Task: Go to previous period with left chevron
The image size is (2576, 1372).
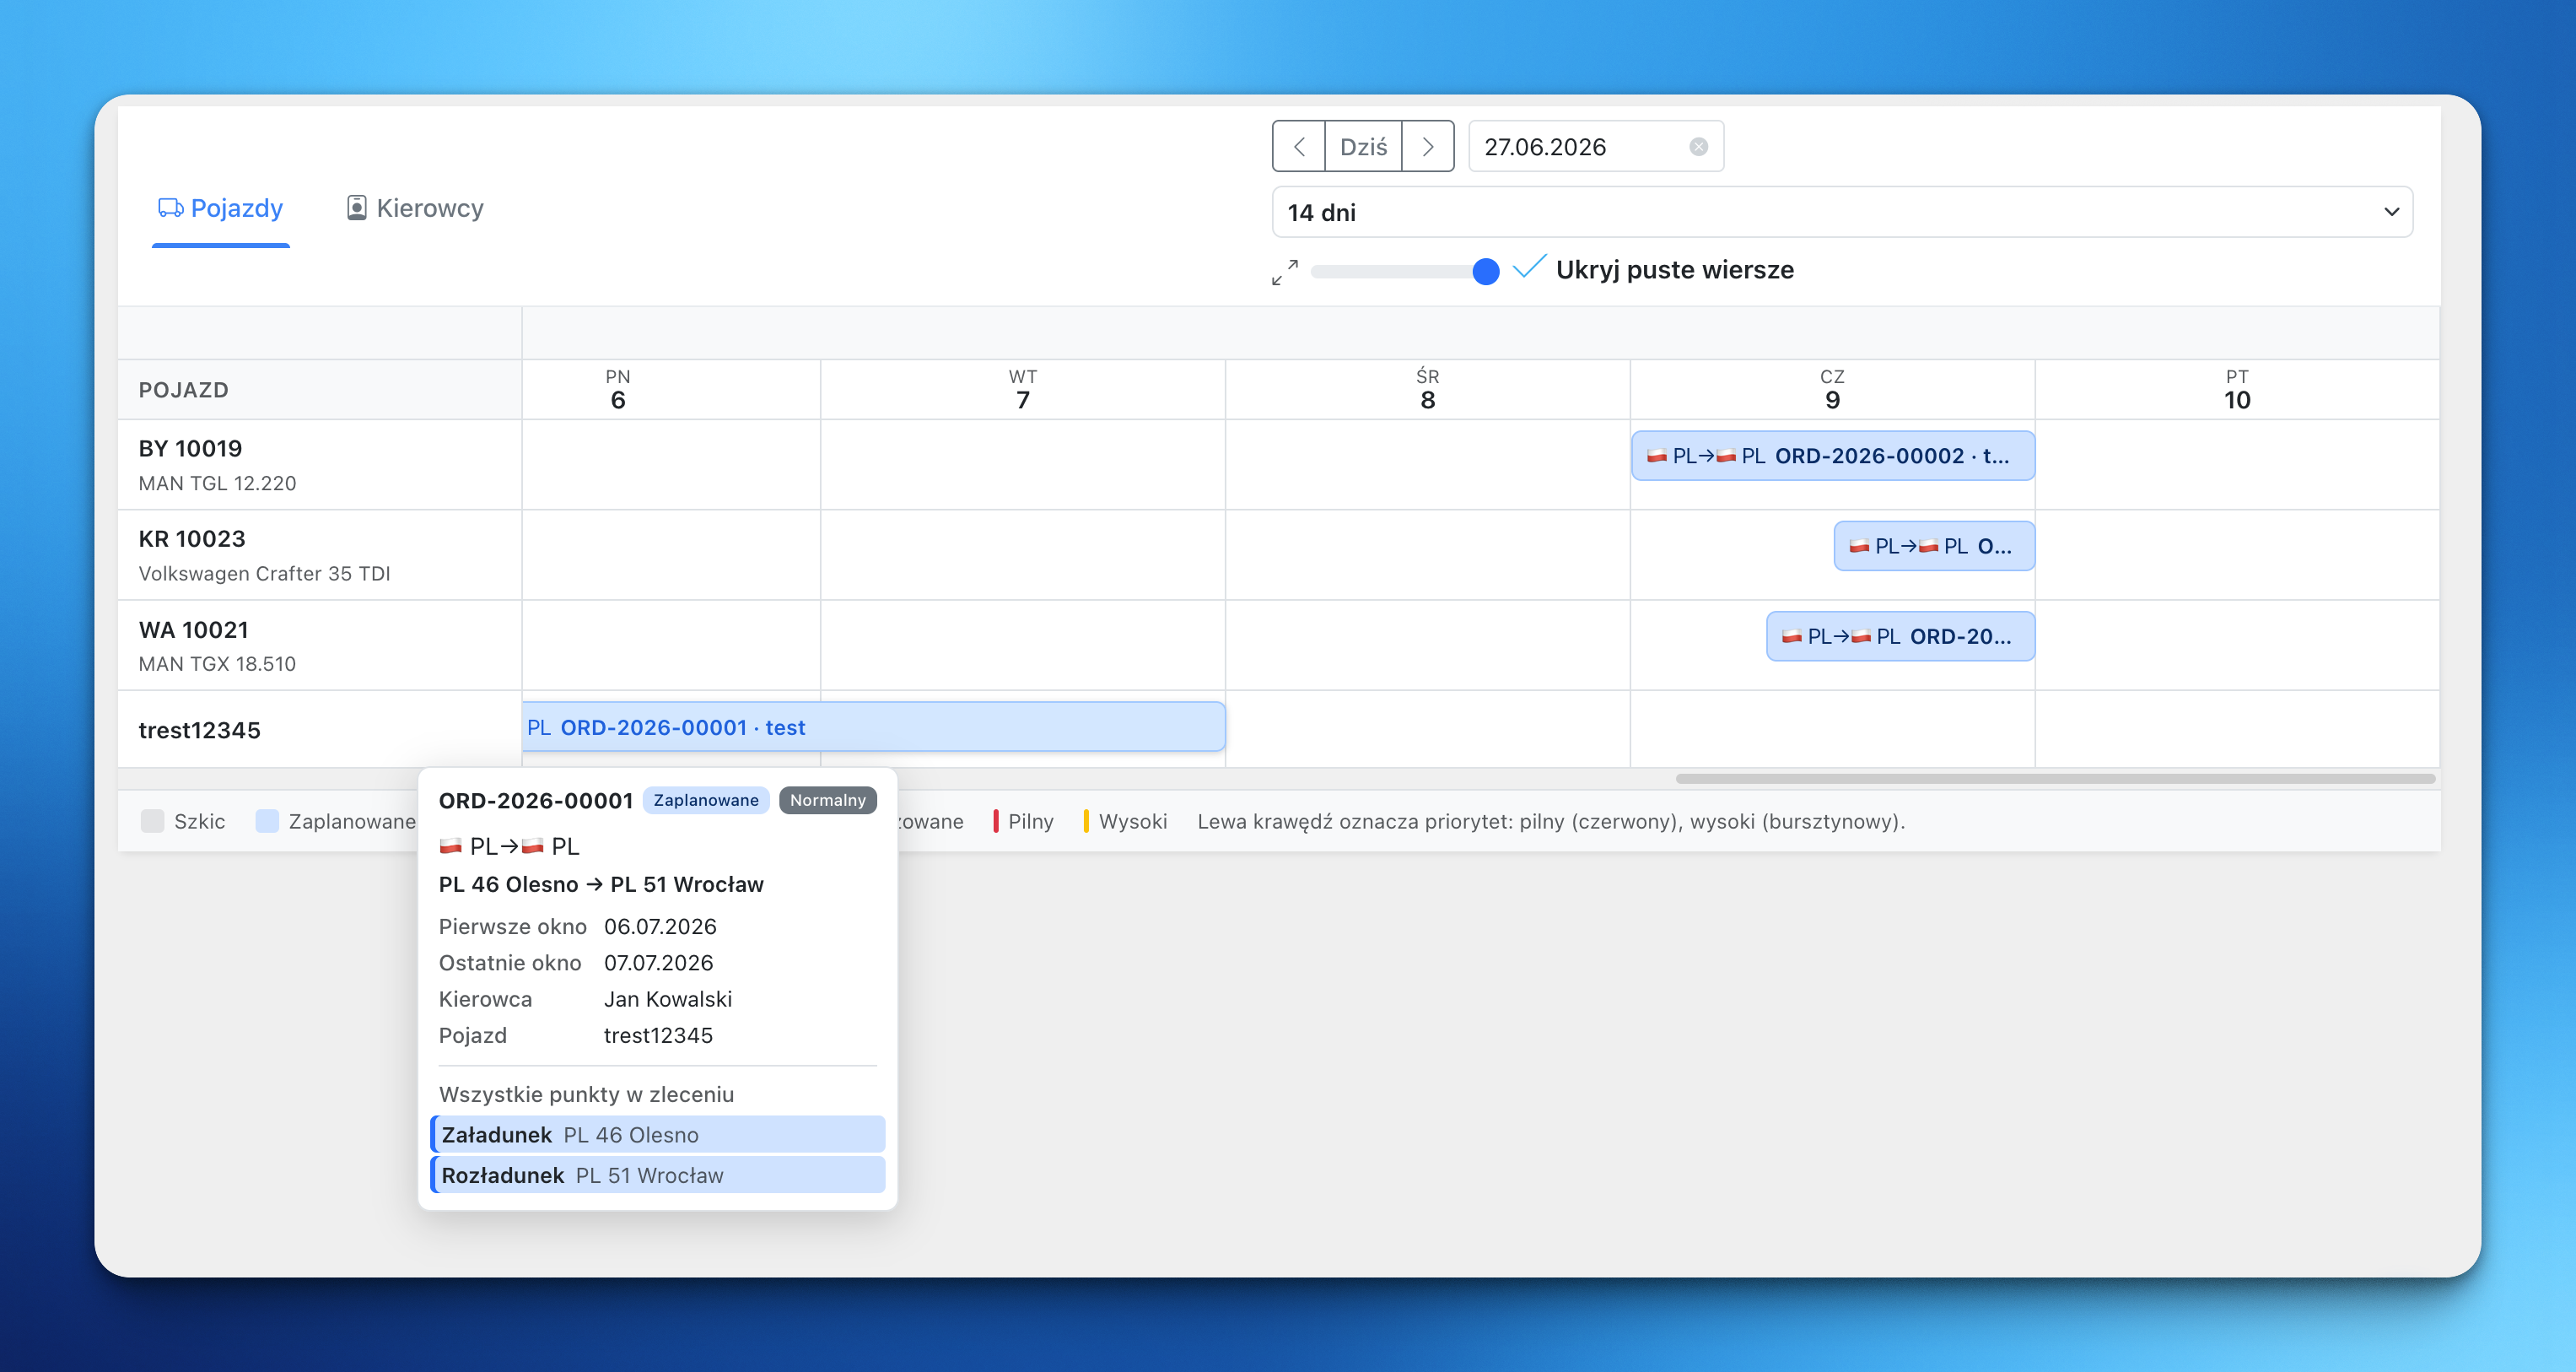Action: pyautogui.click(x=1299, y=147)
